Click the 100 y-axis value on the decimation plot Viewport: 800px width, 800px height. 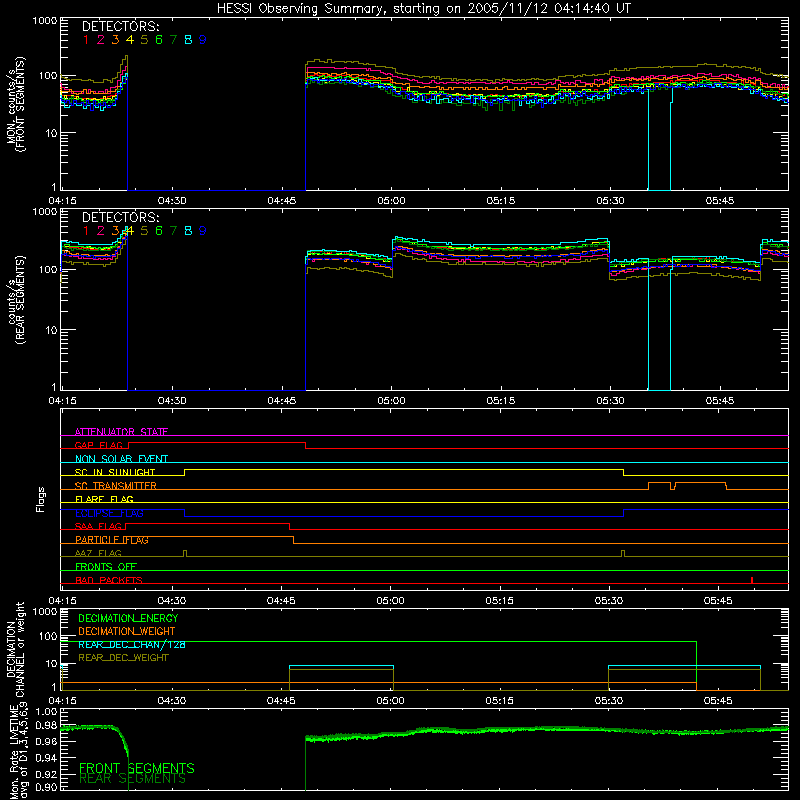point(48,636)
